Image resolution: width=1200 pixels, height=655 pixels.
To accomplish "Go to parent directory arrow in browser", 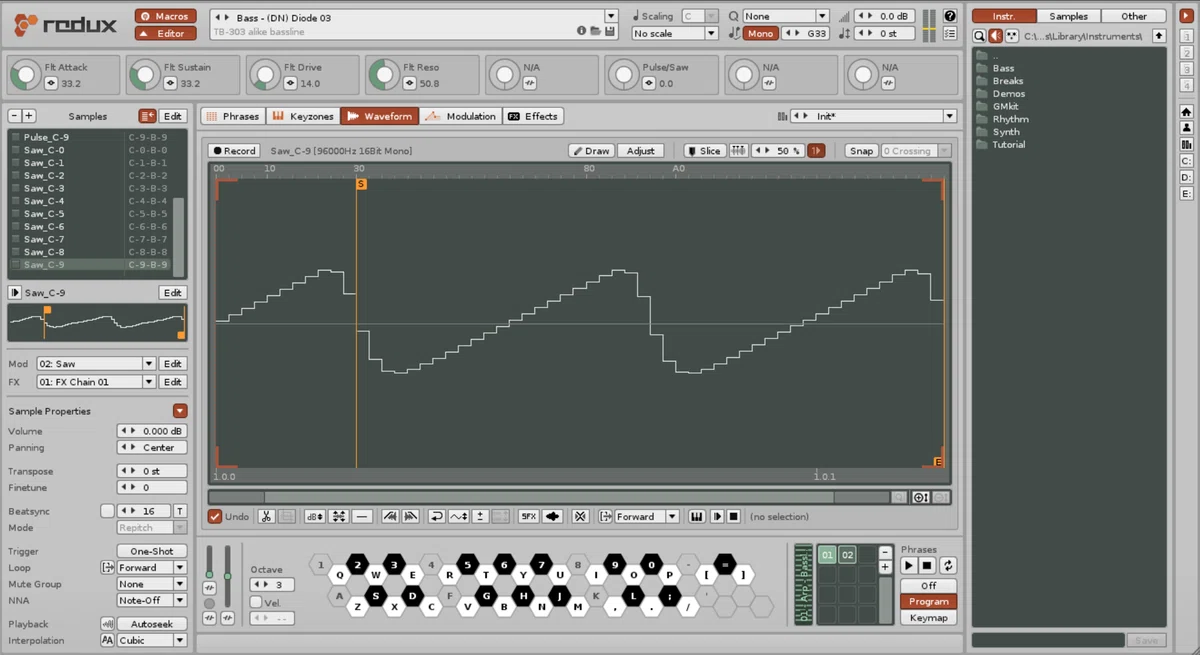I will (1159, 36).
